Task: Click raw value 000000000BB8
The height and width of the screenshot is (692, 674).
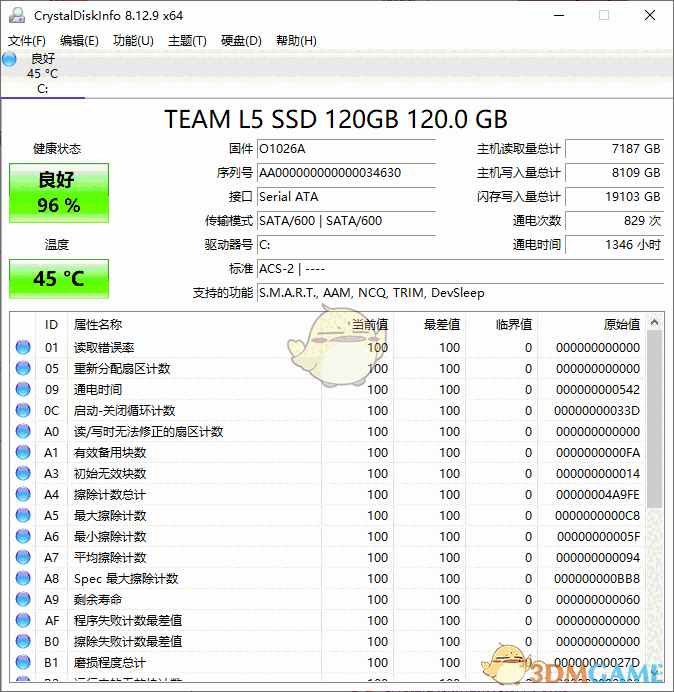Action: (597, 579)
